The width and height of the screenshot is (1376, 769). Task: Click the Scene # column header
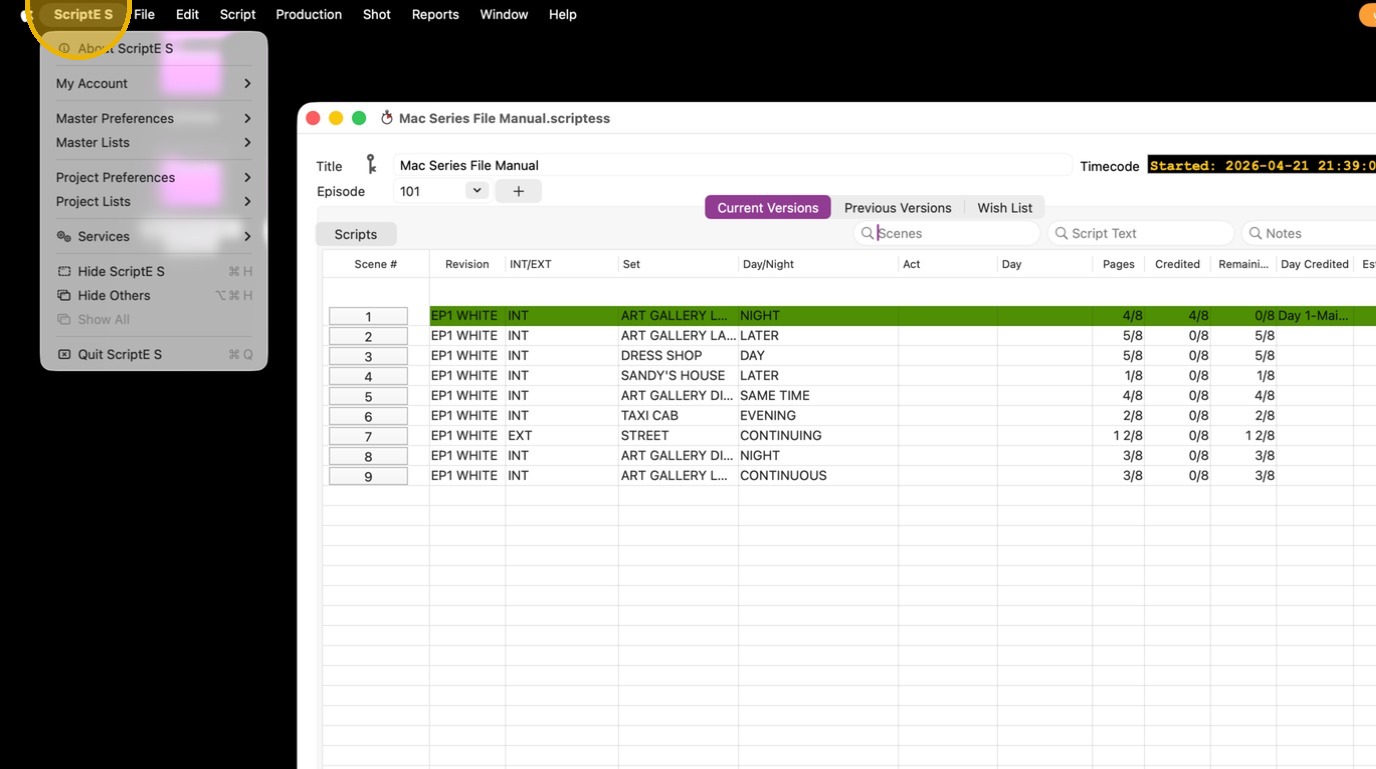click(376, 264)
